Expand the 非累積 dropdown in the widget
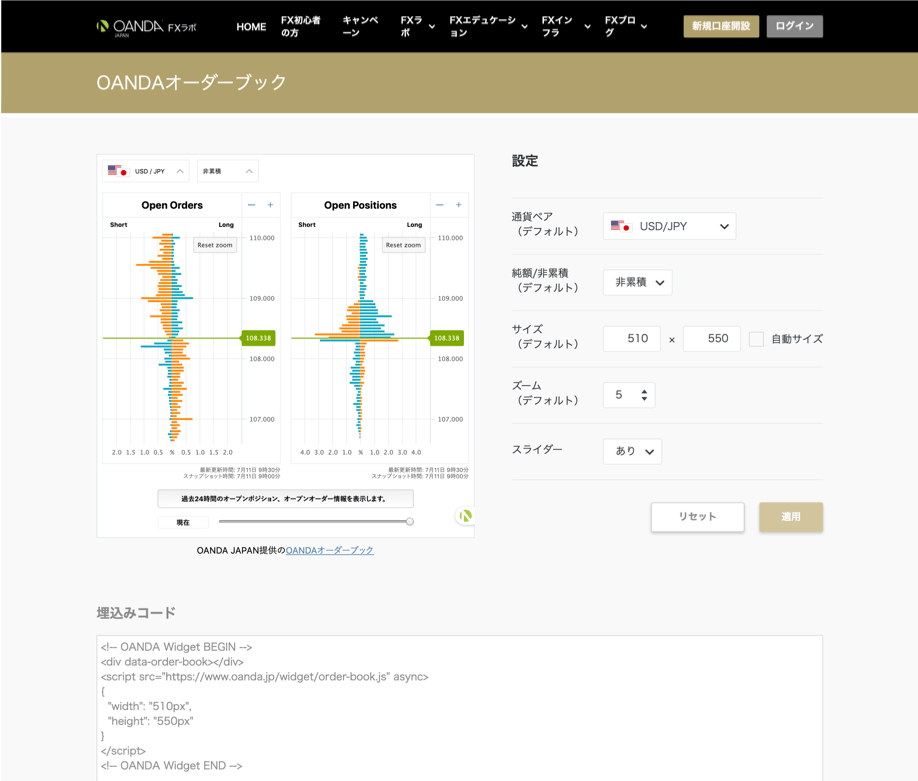918x781 pixels. pyautogui.click(x=227, y=171)
